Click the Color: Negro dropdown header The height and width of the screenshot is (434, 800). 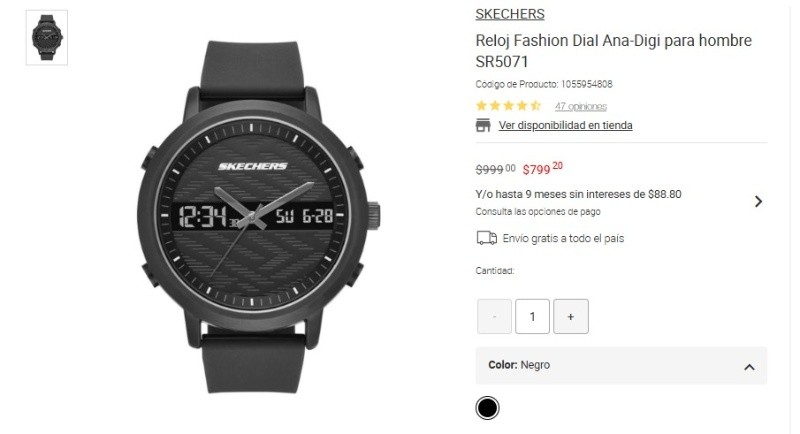pos(621,365)
